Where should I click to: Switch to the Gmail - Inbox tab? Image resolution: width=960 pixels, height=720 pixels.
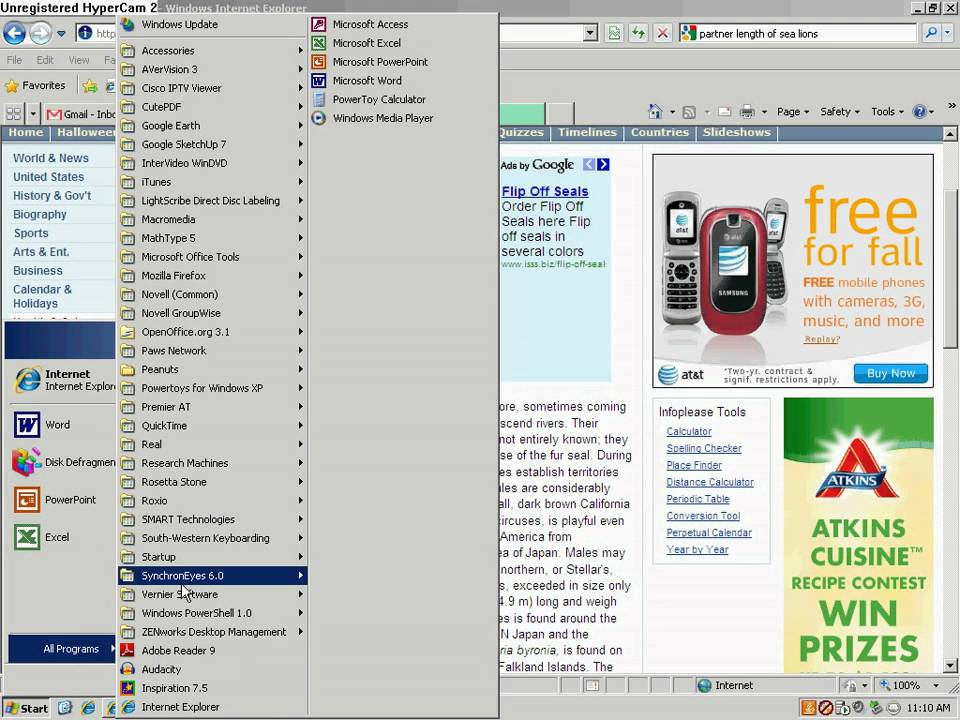pos(80,114)
